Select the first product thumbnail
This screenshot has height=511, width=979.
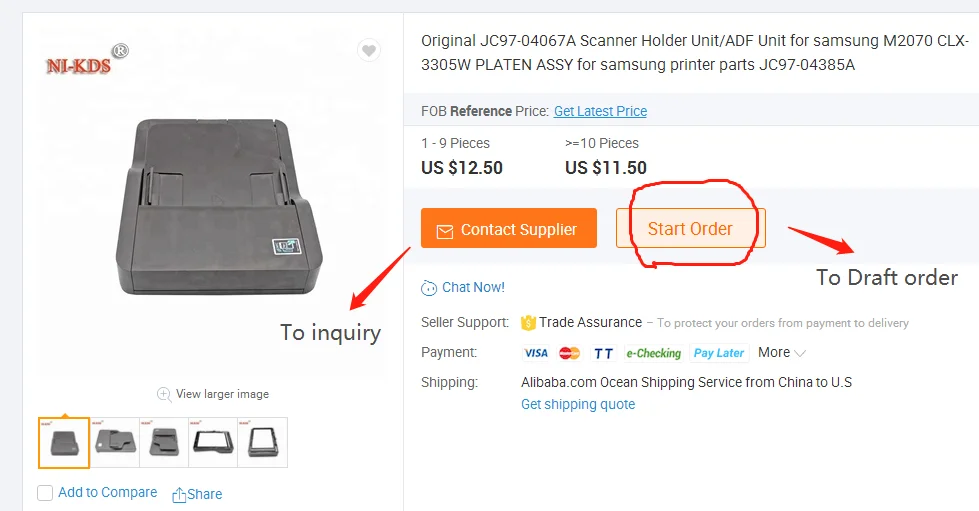pyautogui.click(x=64, y=442)
